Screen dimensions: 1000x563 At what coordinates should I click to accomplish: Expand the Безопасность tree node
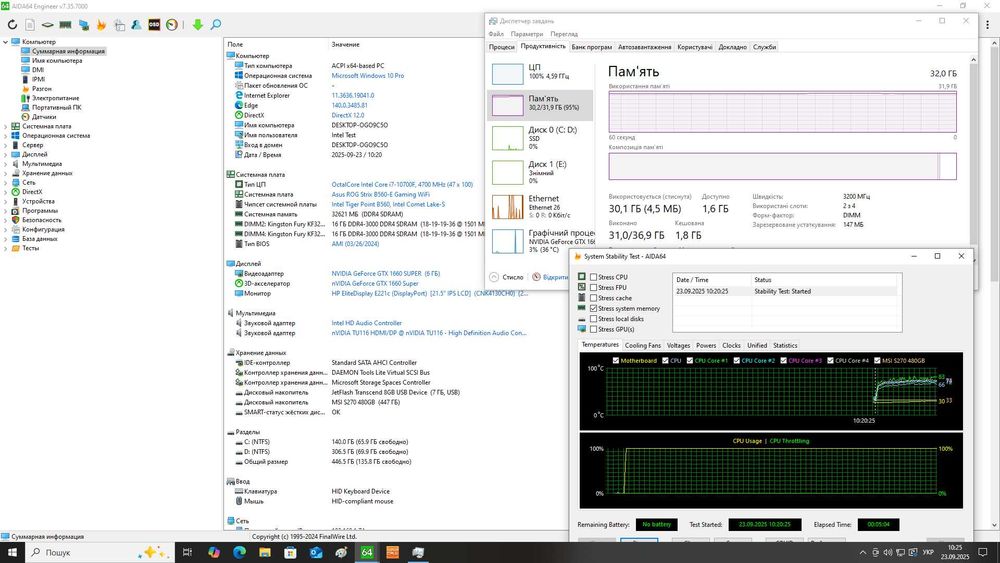[6, 220]
